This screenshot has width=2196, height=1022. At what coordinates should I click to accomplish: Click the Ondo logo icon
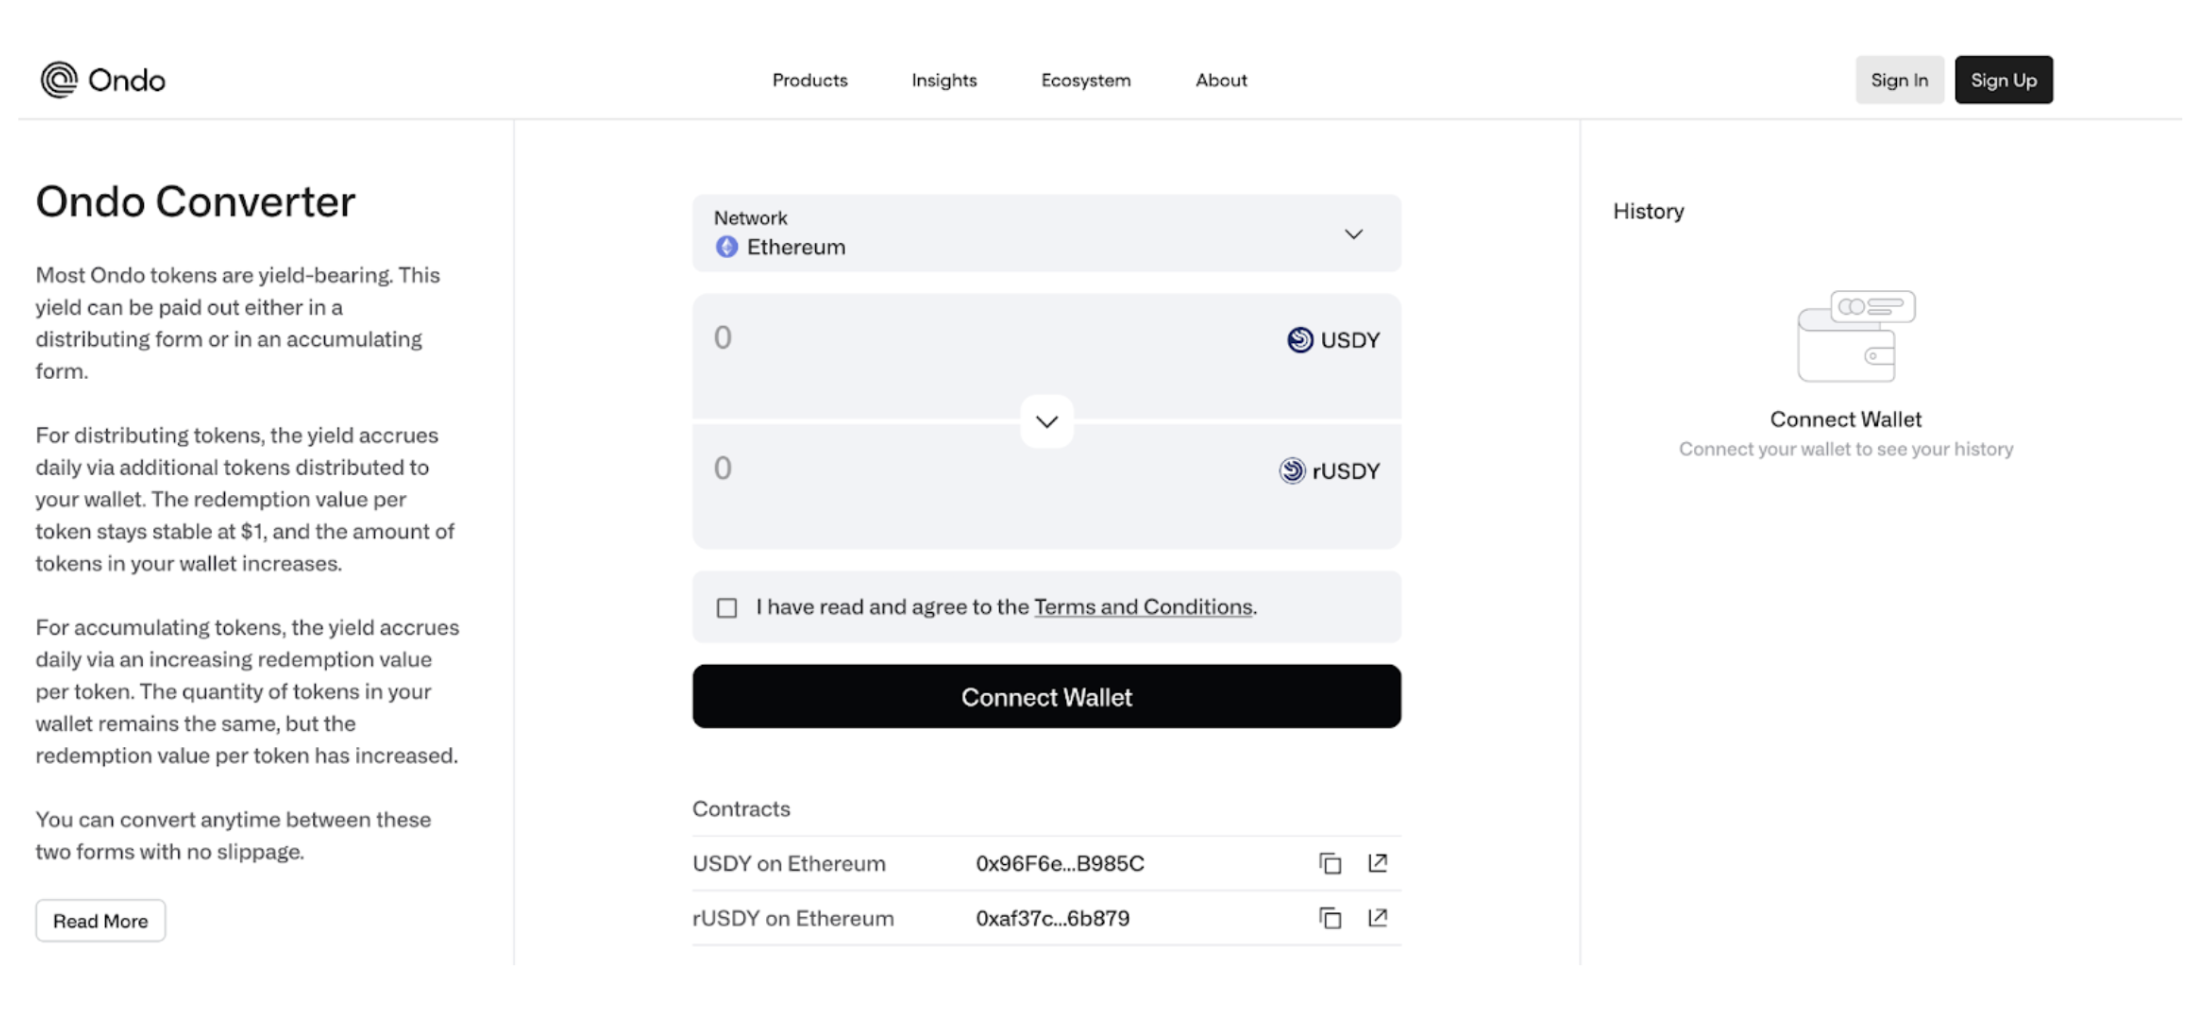[x=59, y=80]
